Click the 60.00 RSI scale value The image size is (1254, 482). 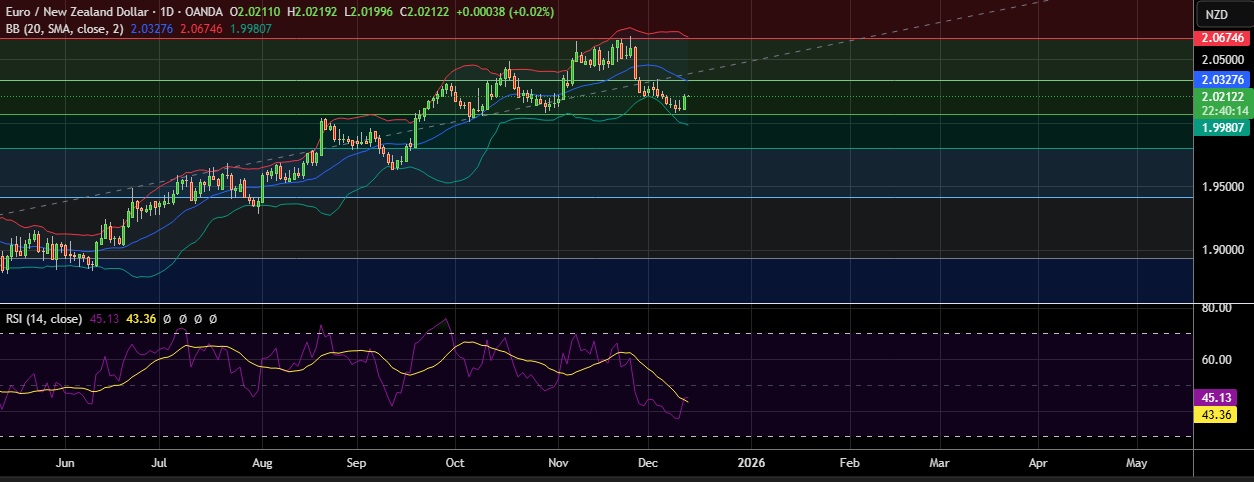click(1216, 360)
